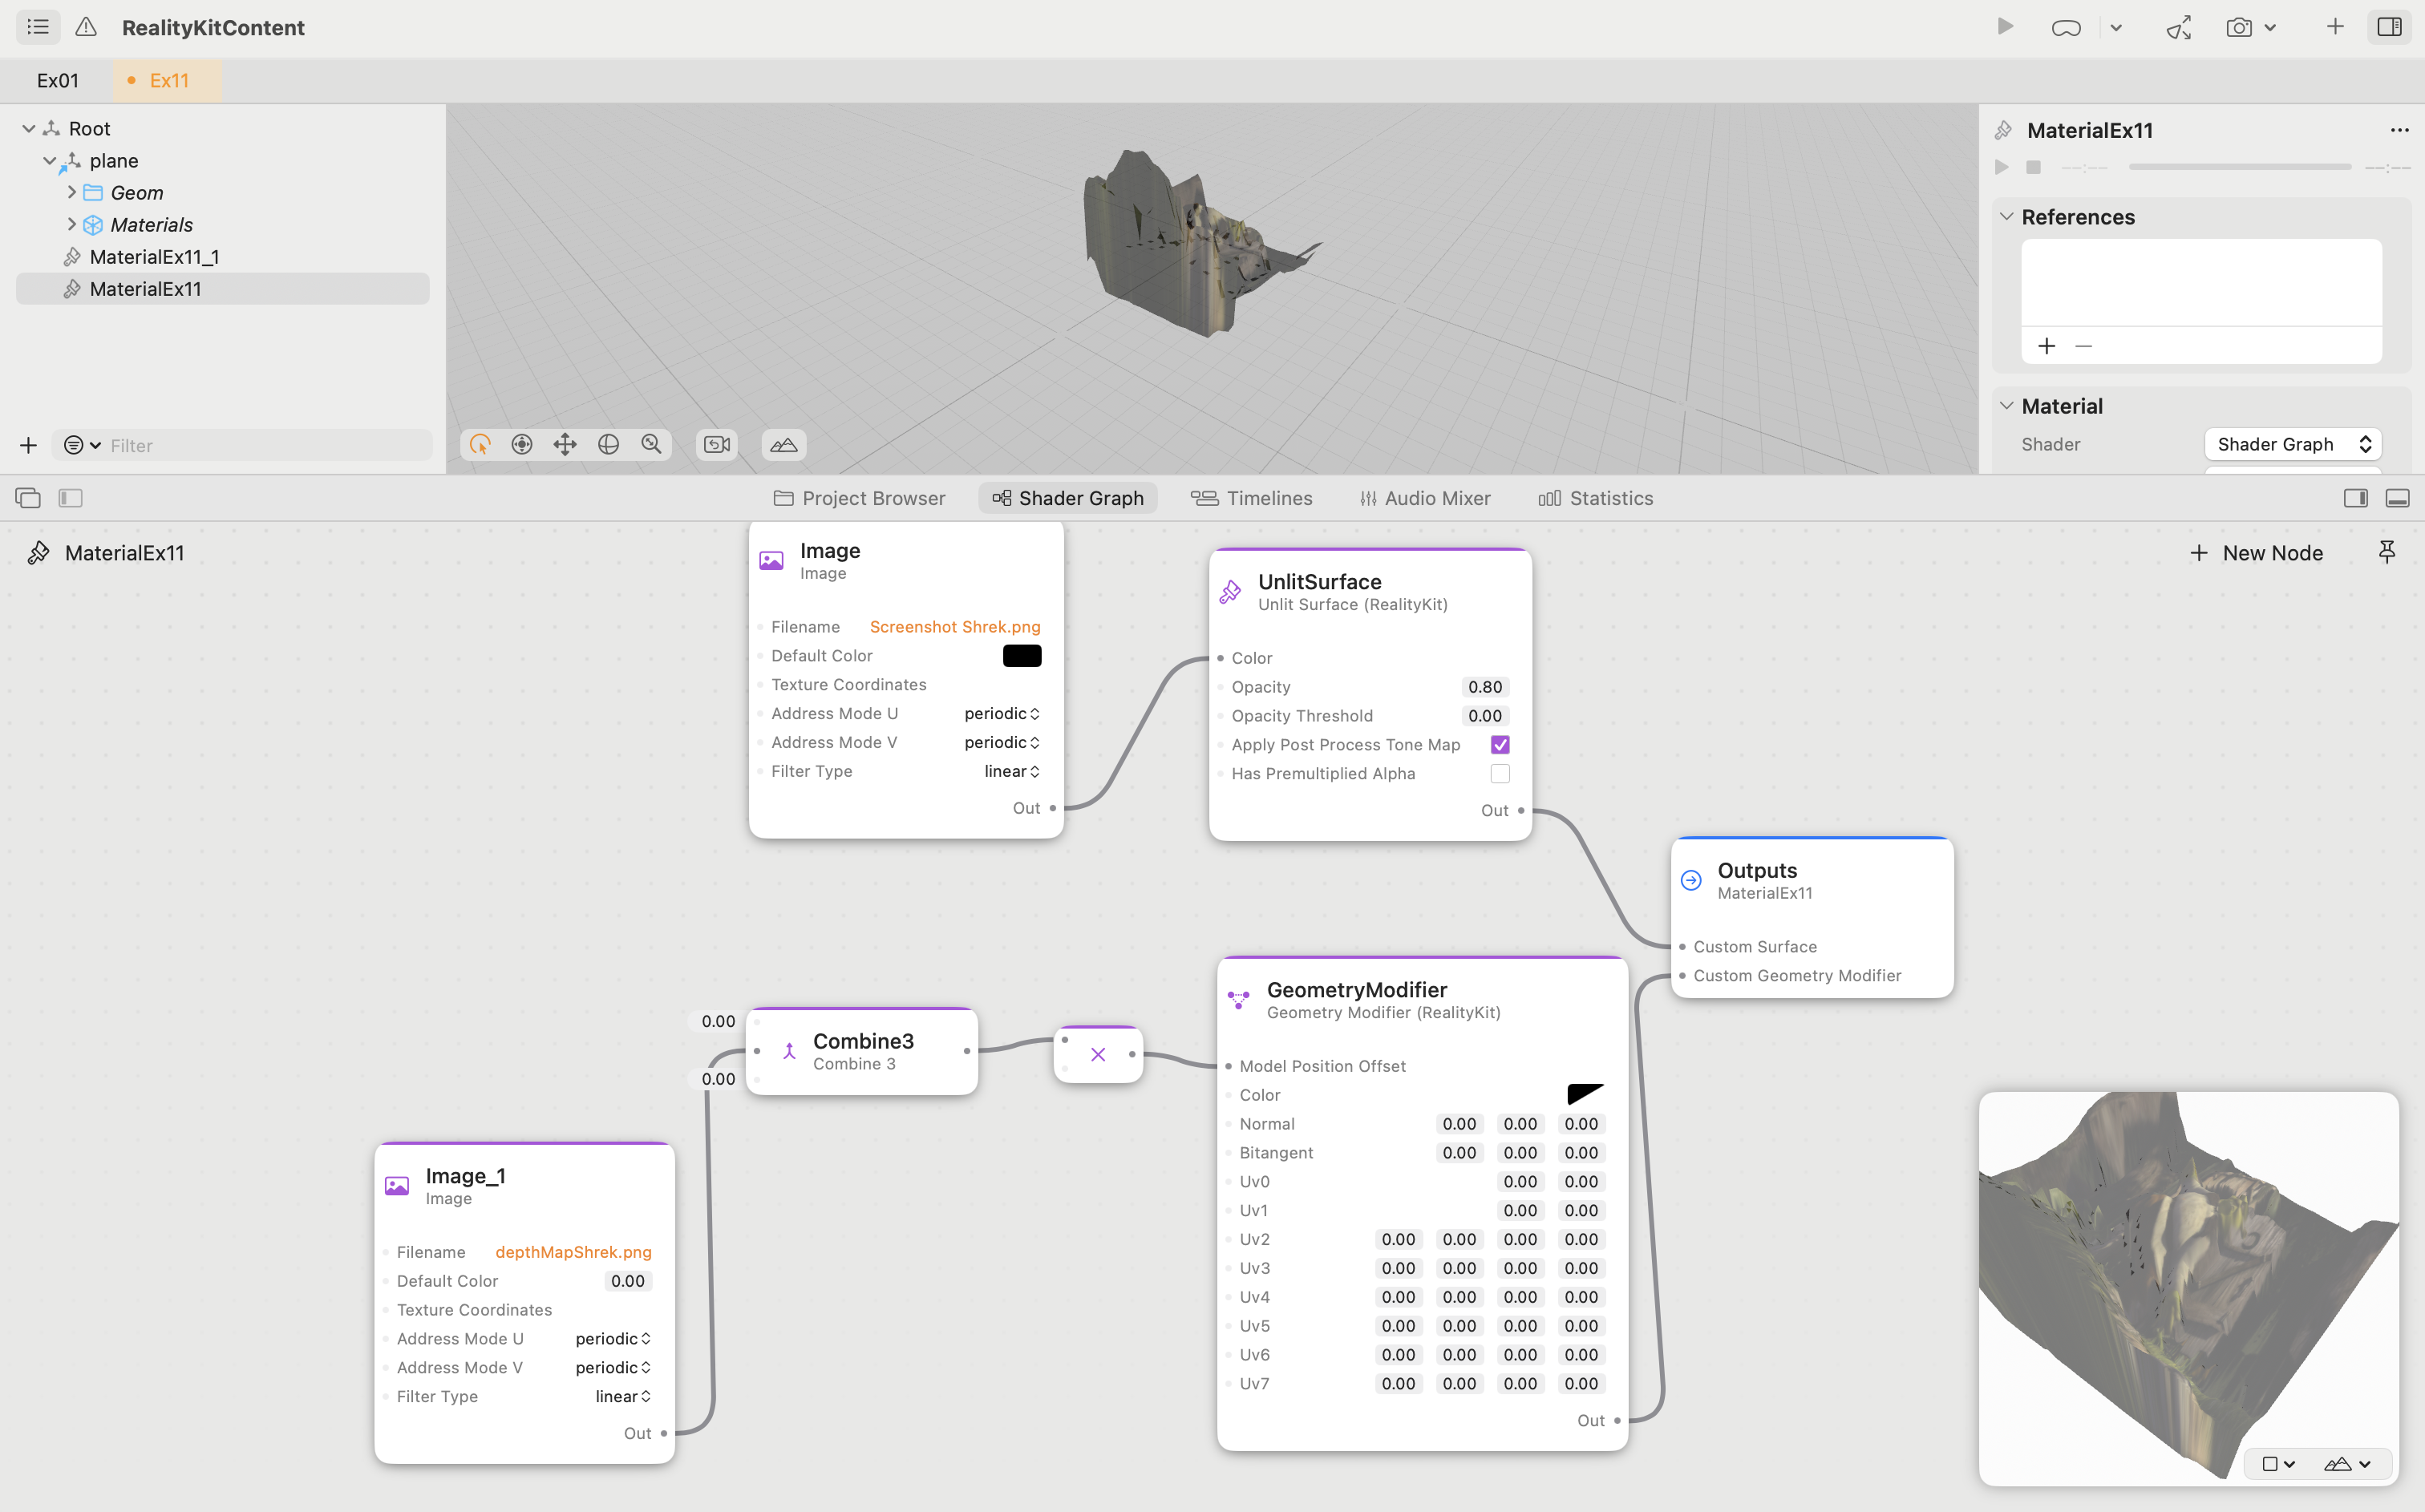Open Address Mode V dropdown on Image_1 node
Screen dimensions: 2425x1512
(613, 1367)
